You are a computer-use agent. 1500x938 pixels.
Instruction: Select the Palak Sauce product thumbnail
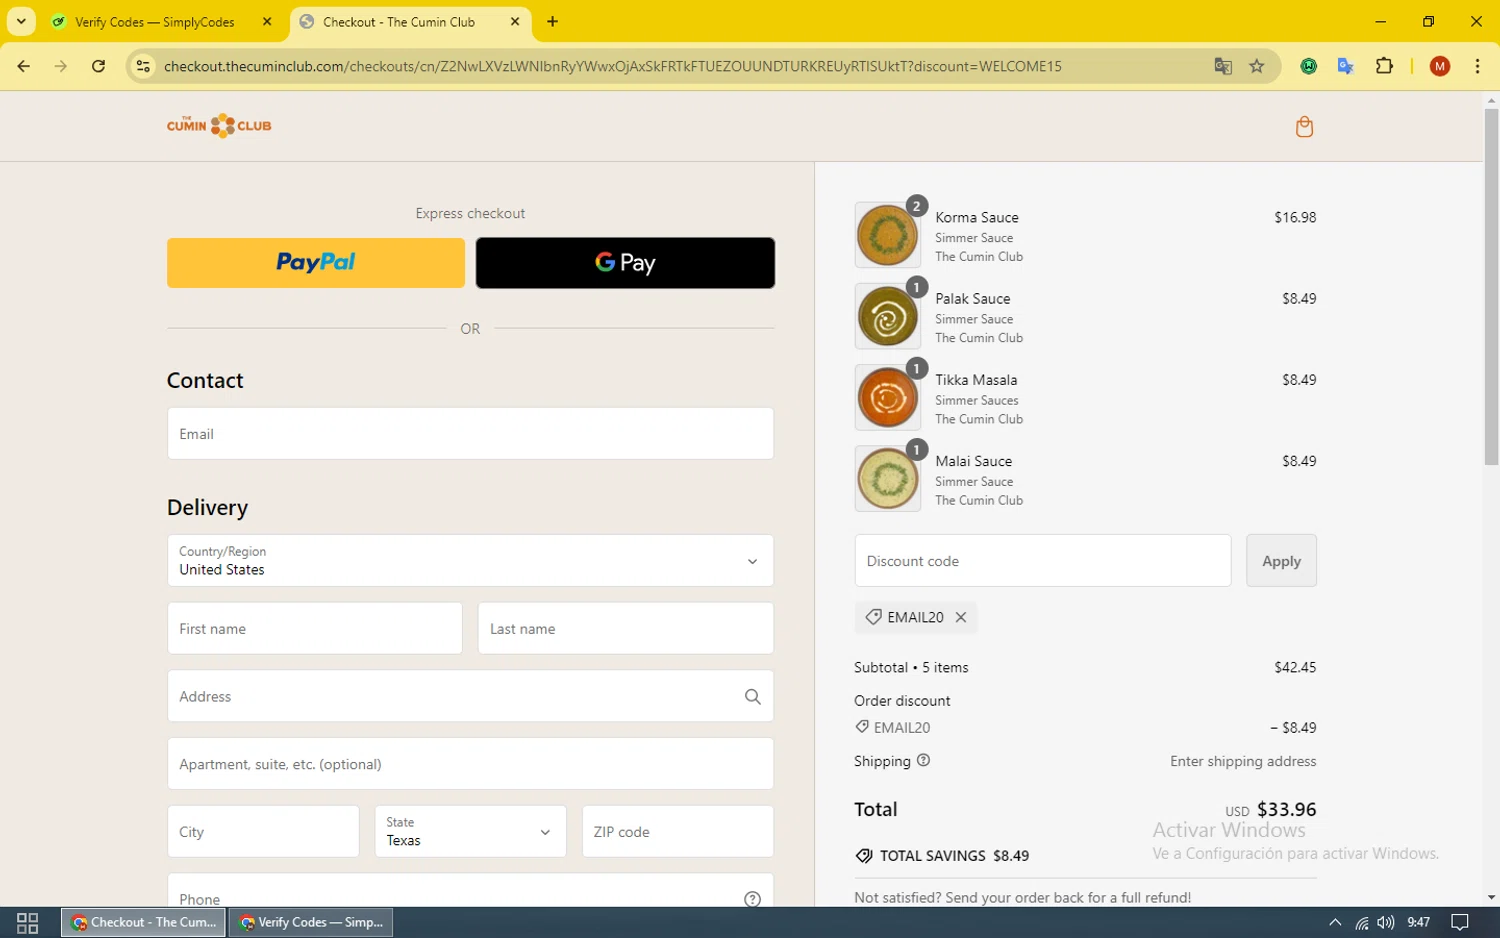pyautogui.click(x=888, y=316)
